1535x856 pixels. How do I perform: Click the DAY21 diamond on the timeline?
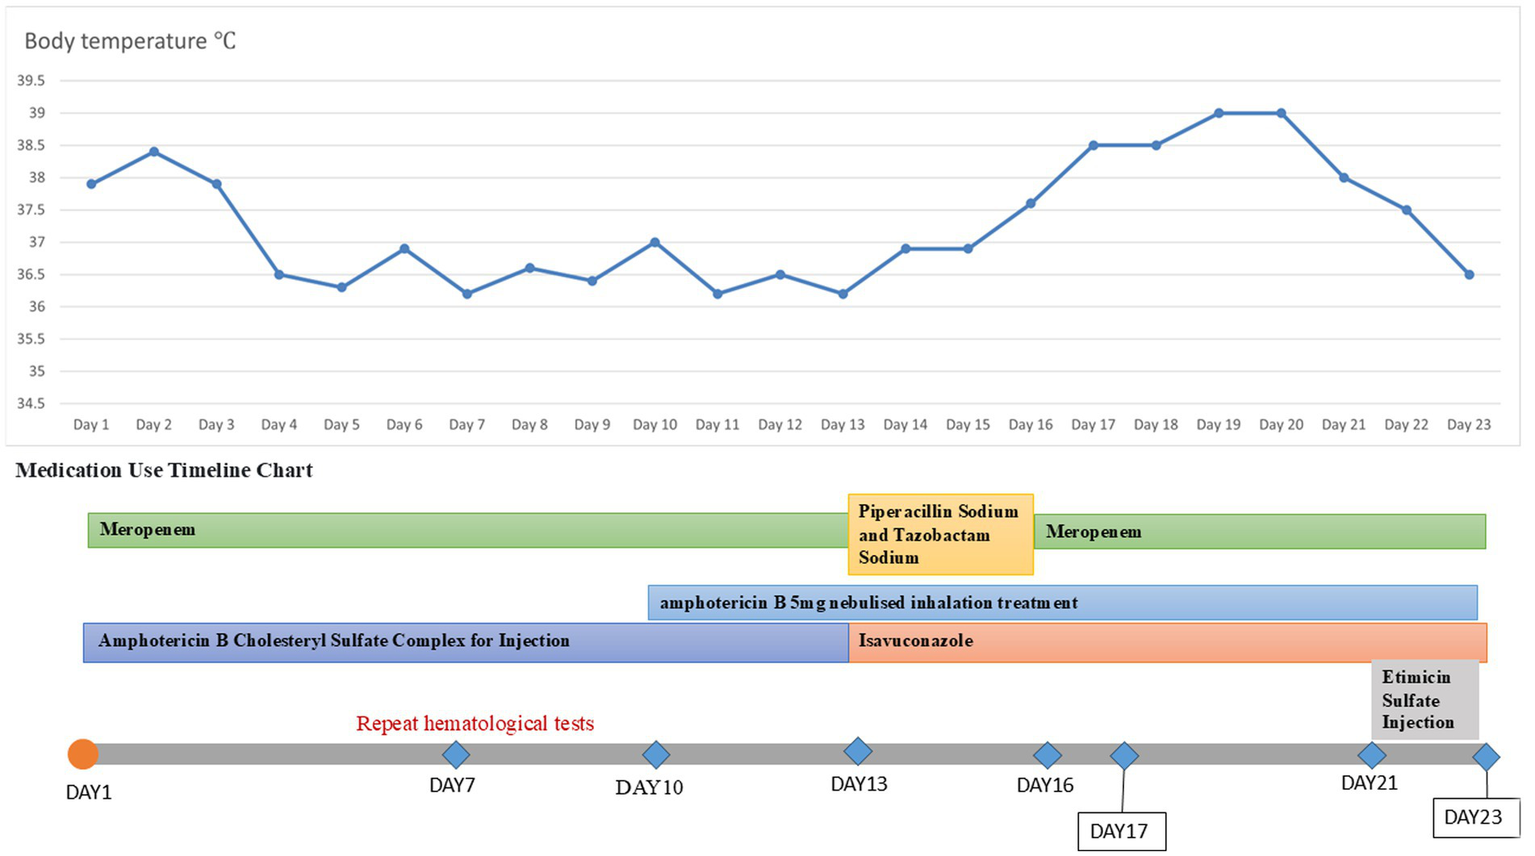point(1371,755)
